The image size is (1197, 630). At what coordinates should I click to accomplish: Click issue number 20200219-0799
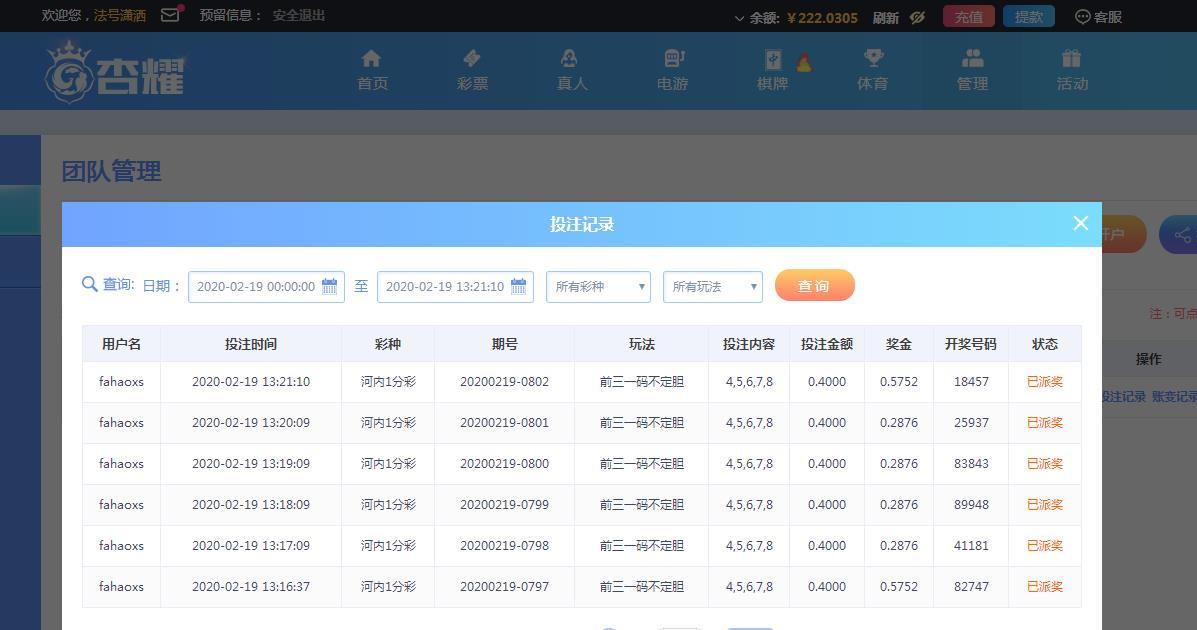(505, 505)
